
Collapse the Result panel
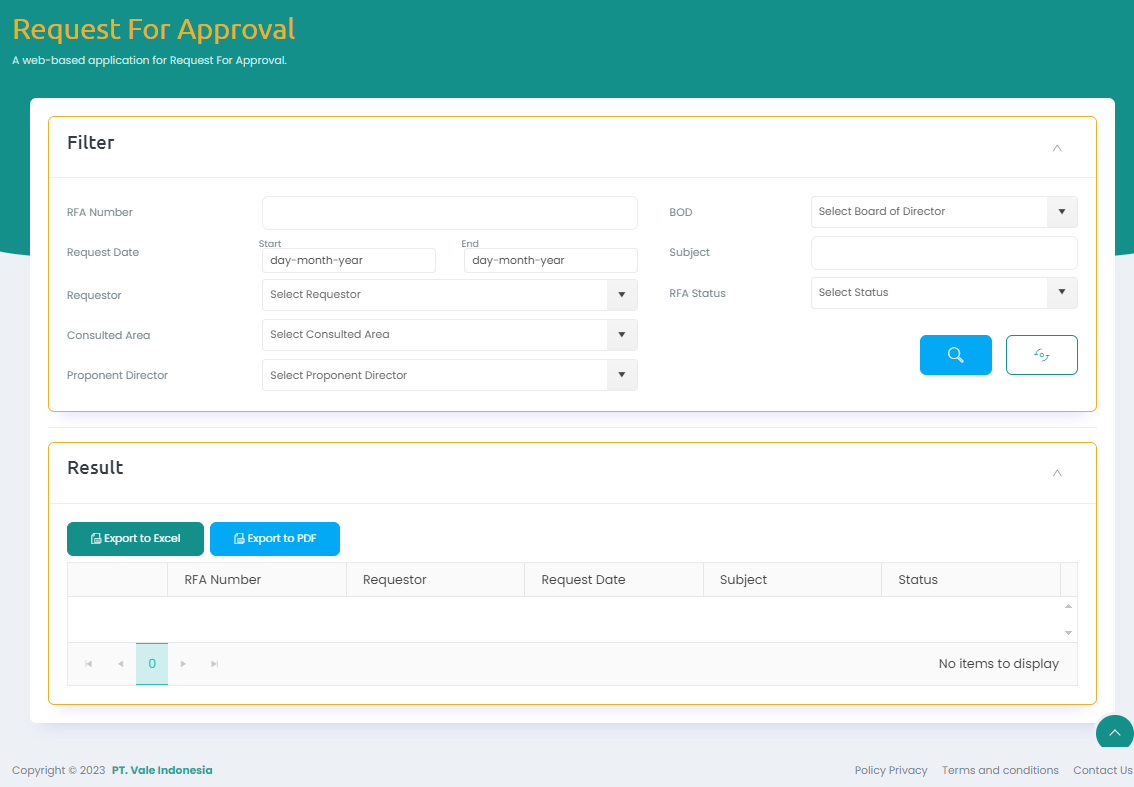[1057, 473]
